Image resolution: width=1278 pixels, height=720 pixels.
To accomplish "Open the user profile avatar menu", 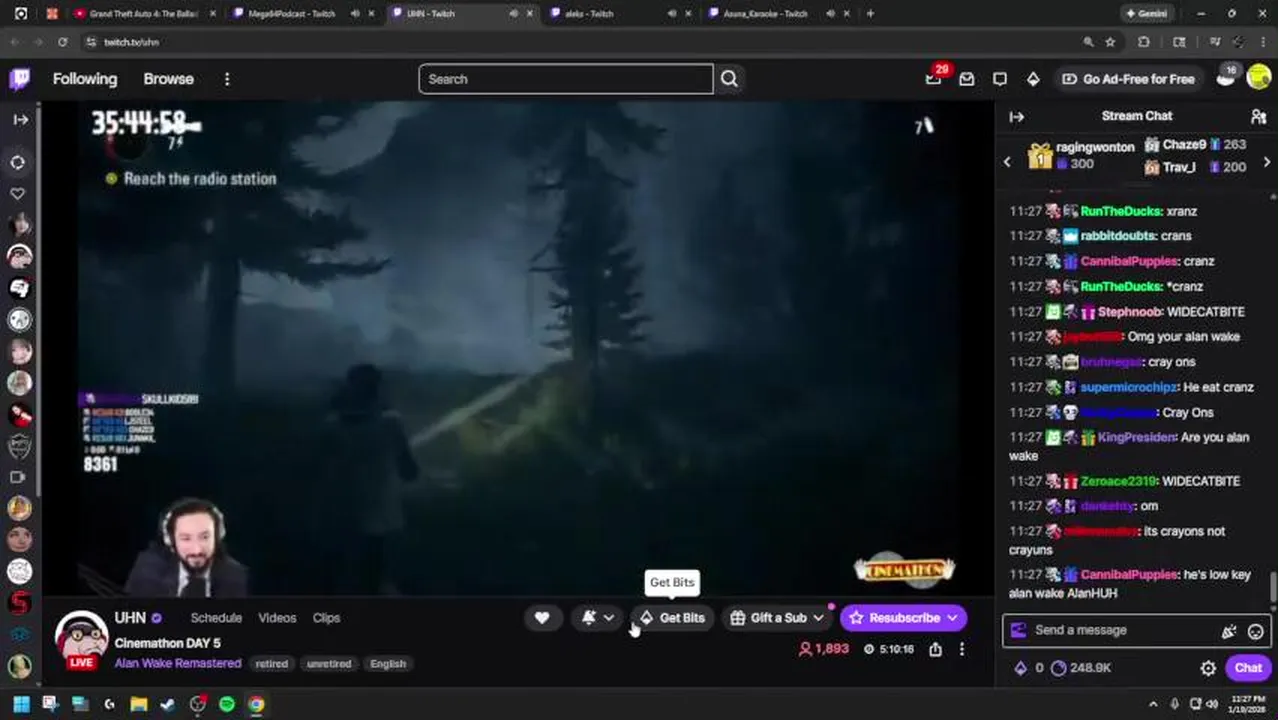I will coord(1258,79).
